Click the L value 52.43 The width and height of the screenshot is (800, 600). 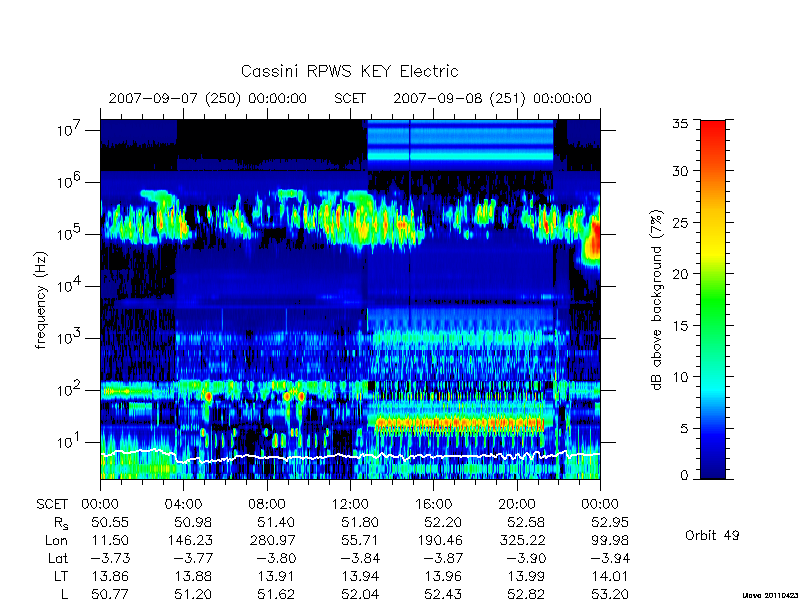443,594
